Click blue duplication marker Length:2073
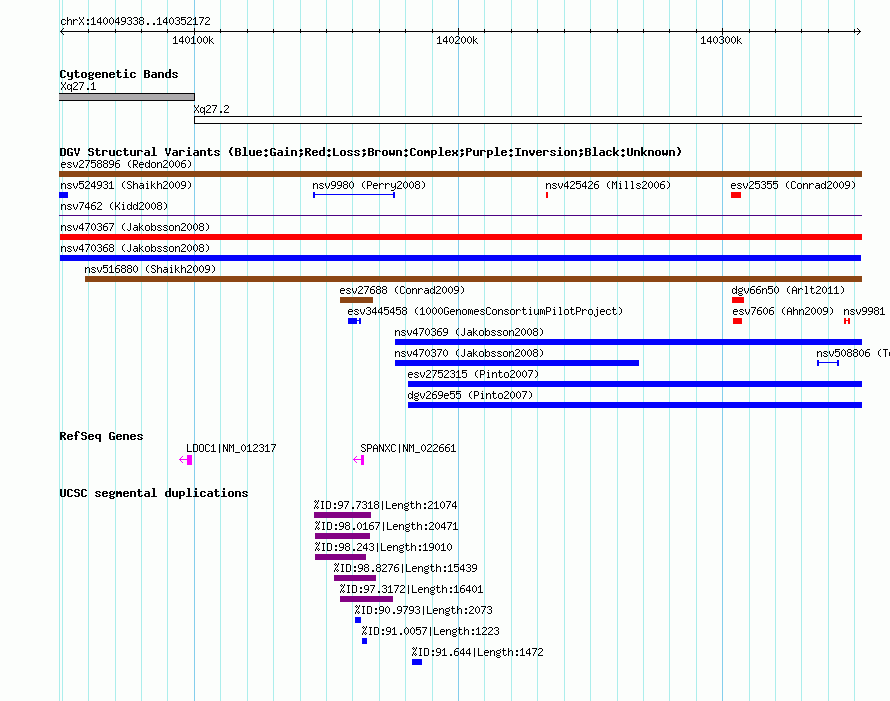This screenshot has width=890, height=701. pos(358,620)
